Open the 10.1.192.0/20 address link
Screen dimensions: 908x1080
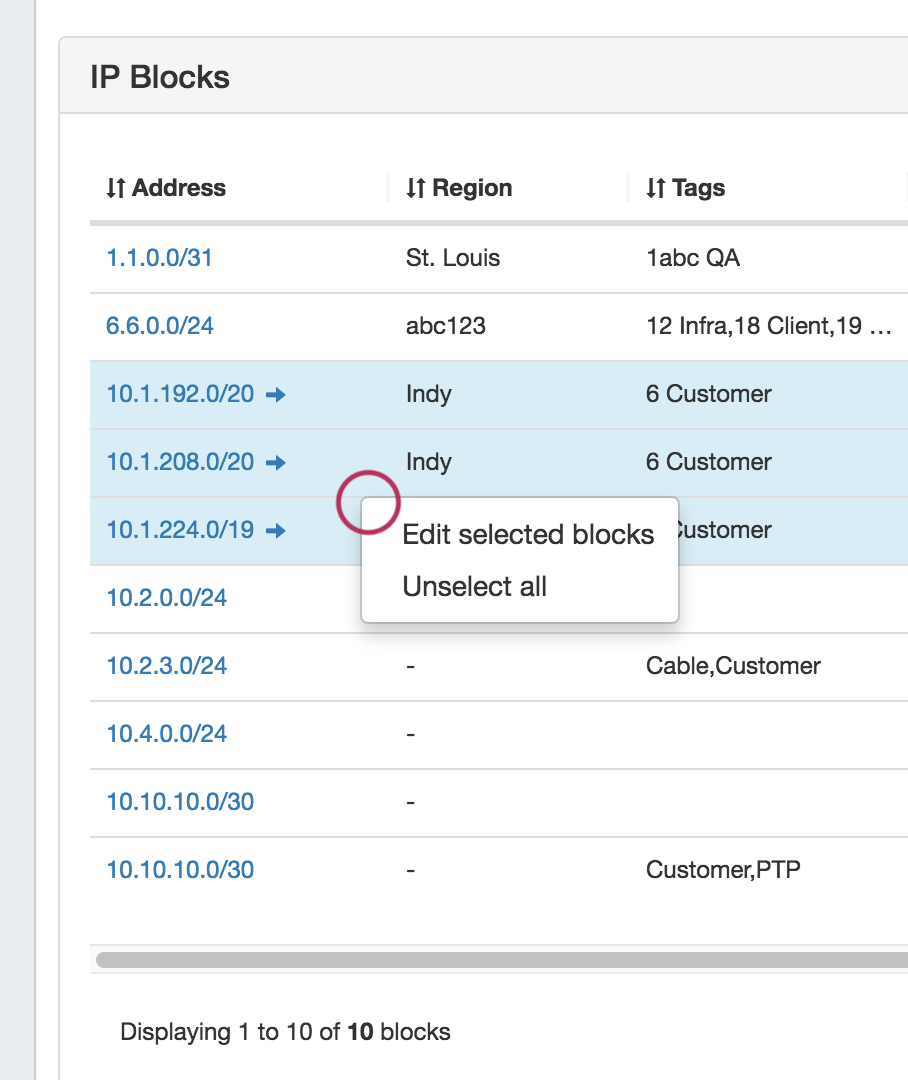coord(180,394)
